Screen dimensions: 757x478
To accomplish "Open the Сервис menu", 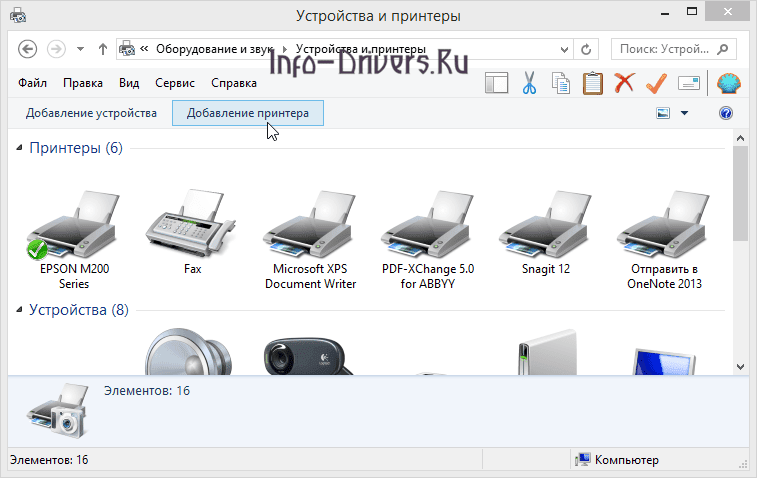I will [x=175, y=83].
